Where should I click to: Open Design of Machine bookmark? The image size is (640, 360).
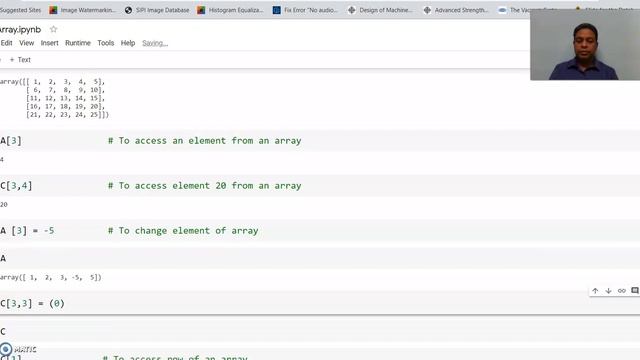click(x=380, y=10)
